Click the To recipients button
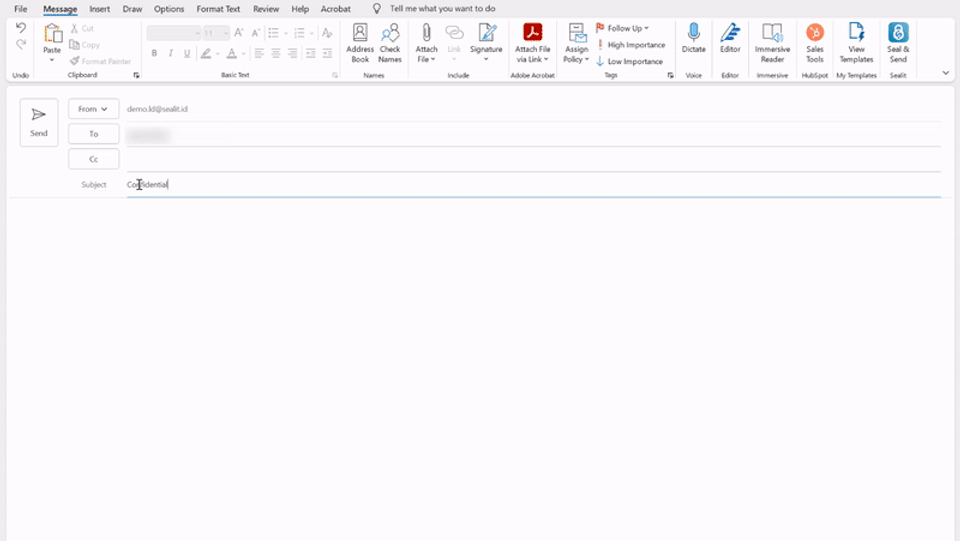This screenshot has height=541, width=960. pyautogui.click(x=94, y=134)
